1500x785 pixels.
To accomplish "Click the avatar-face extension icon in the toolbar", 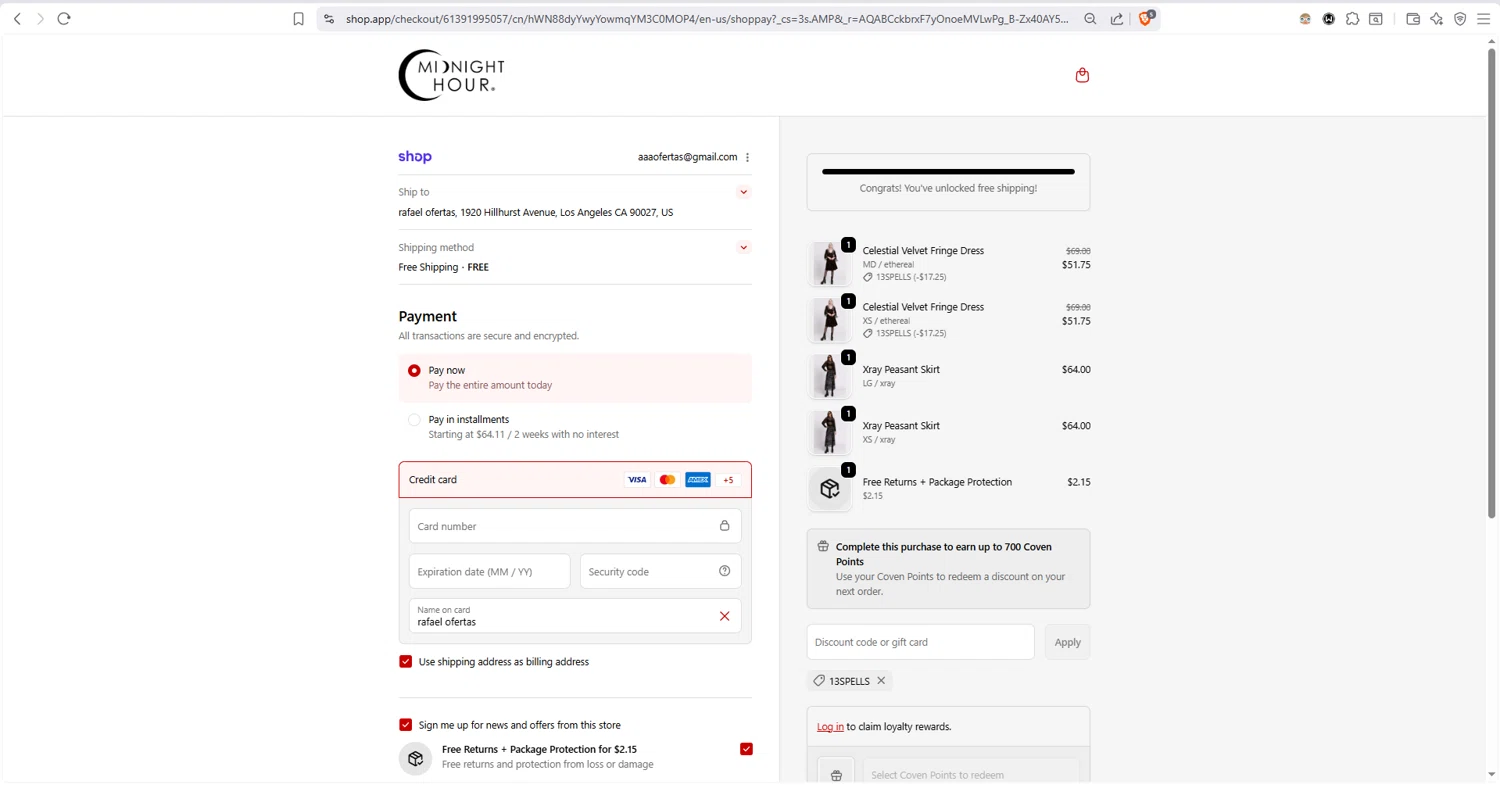I will pos(1305,18).
